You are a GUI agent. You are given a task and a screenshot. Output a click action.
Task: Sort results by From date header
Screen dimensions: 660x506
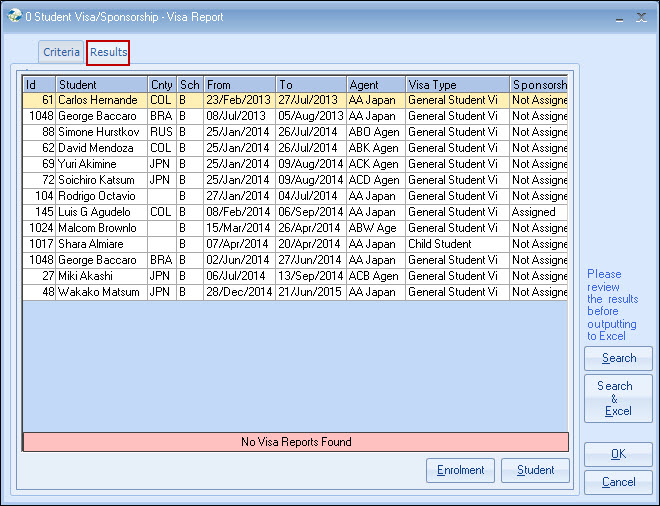pos(239,85)
